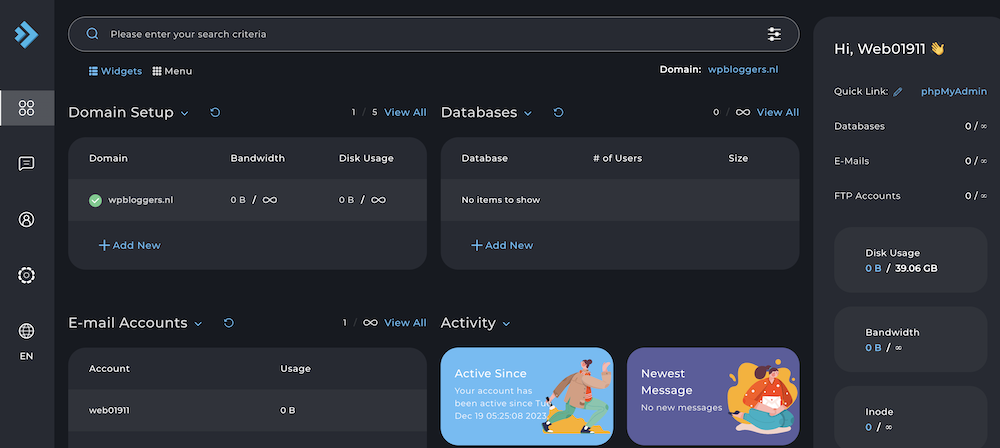The image size is (1000, 448).
Task: Refresh the Databases widget
Action: coord(558,113)
